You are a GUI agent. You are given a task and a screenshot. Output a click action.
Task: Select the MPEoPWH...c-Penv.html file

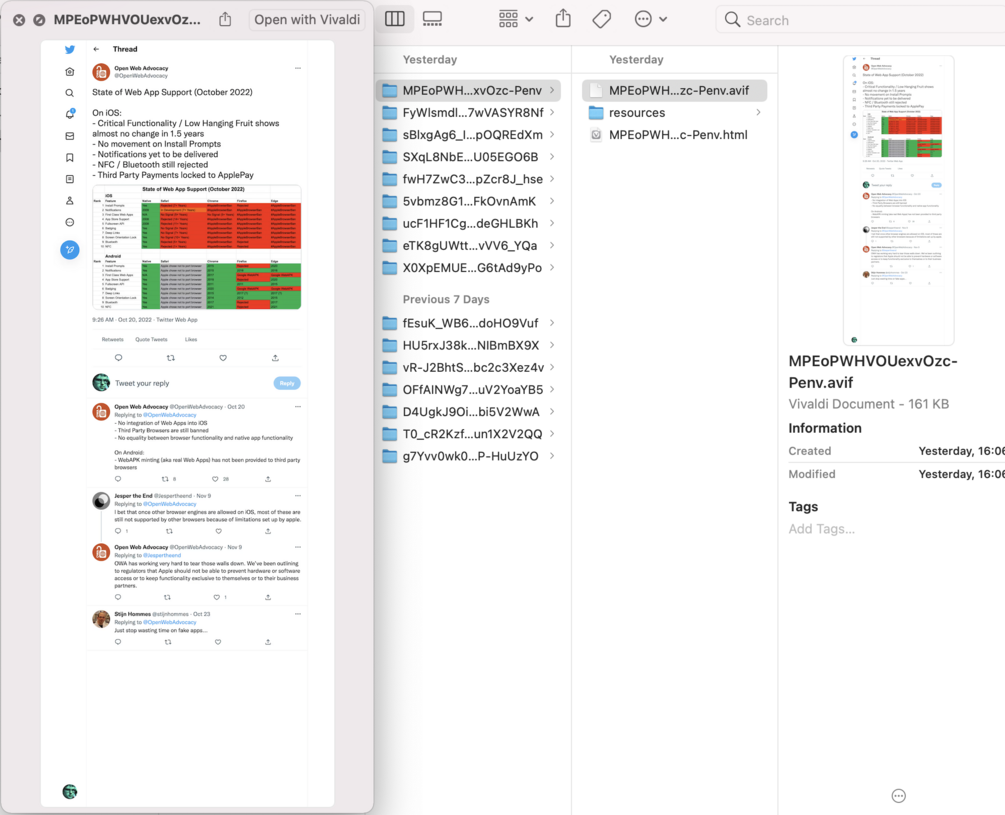coord(675,135)
